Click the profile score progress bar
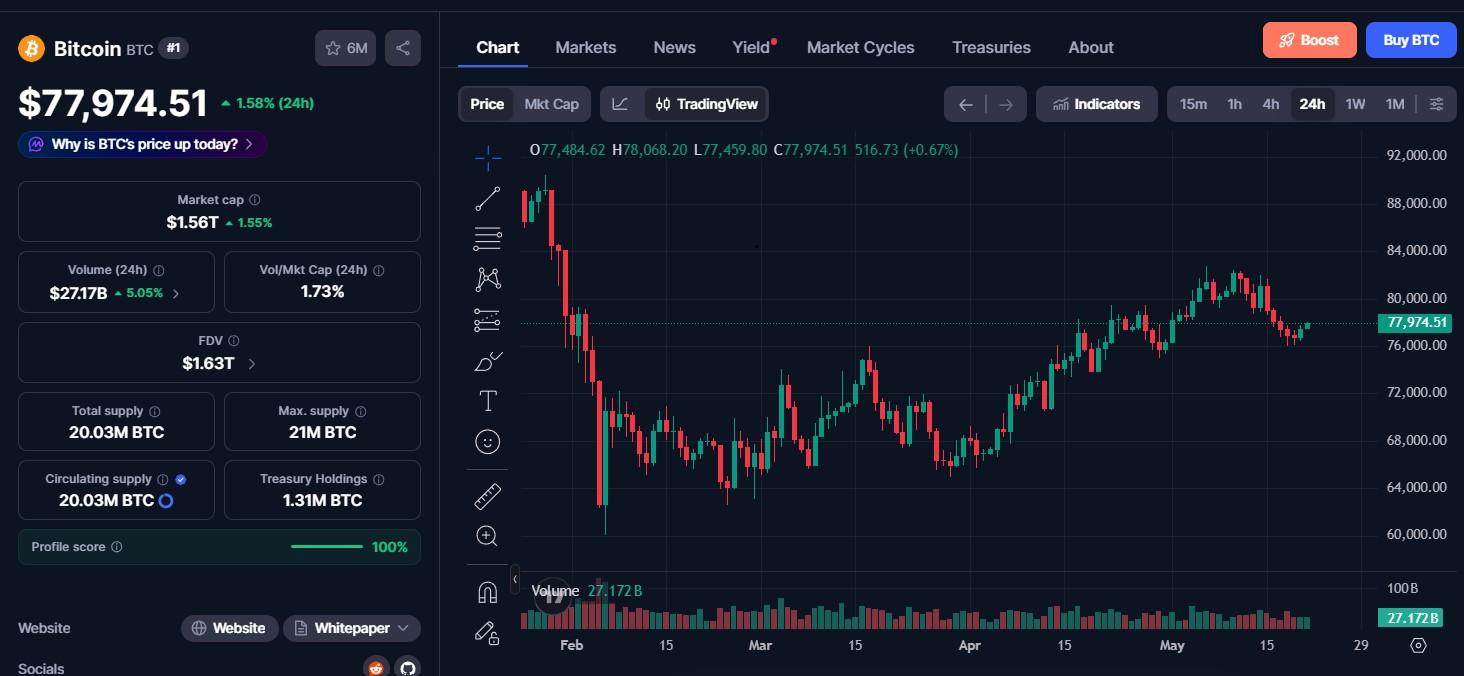1464x676 pixels. pos(327,547)
